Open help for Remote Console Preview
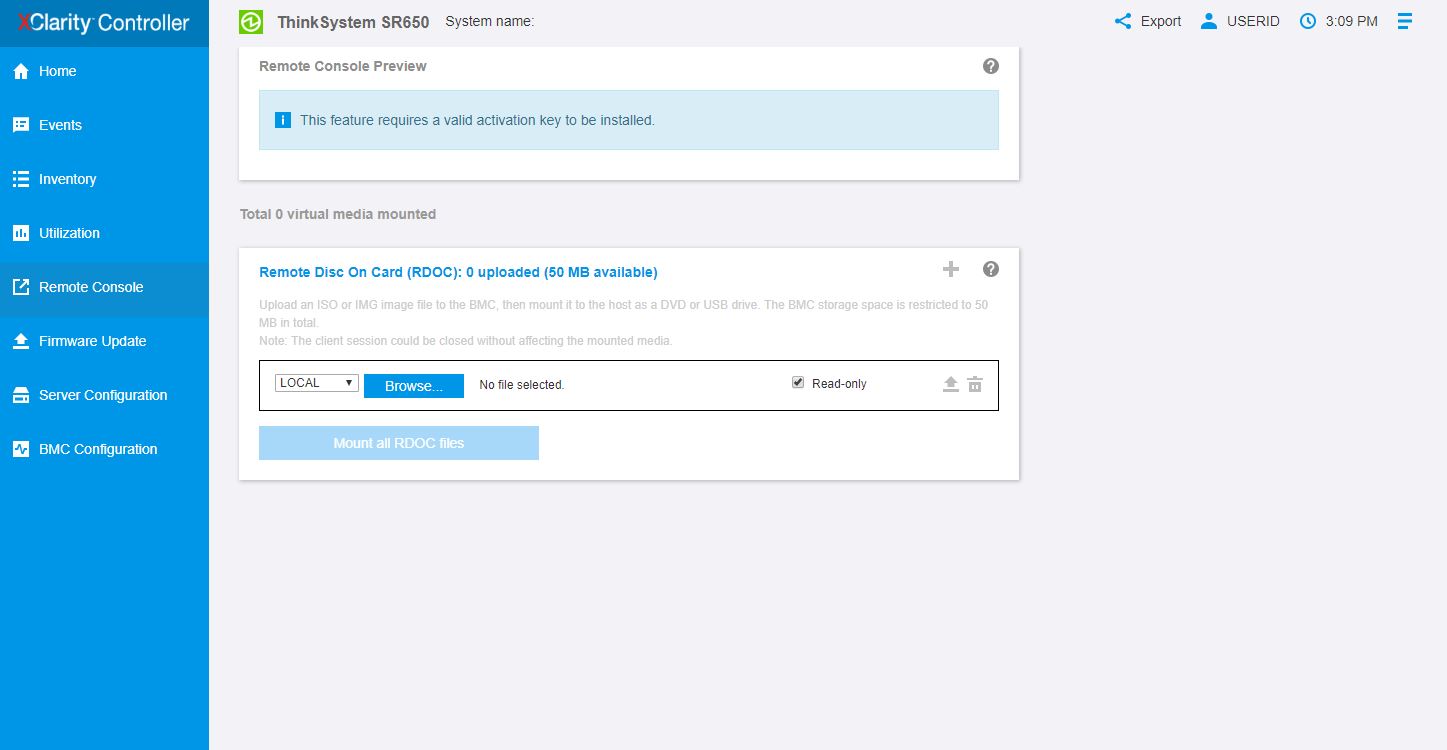The height and width of the screenshot is (750, 1447). (991, 66)
